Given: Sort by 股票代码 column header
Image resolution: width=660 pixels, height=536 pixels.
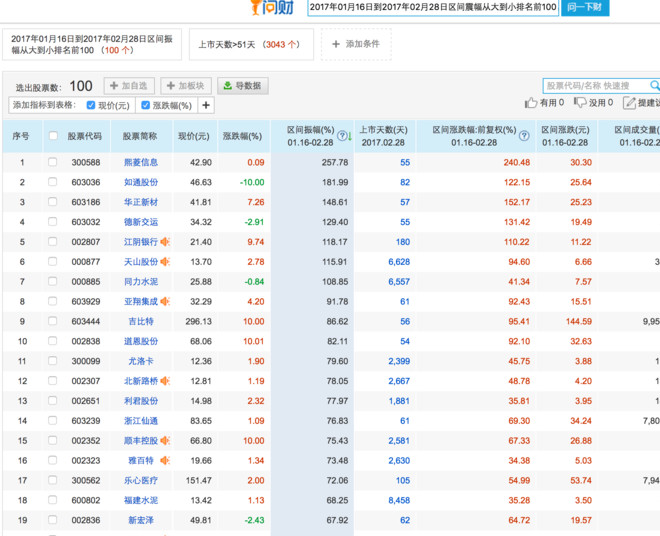Looking at the screenshot, I should point(85,136).
